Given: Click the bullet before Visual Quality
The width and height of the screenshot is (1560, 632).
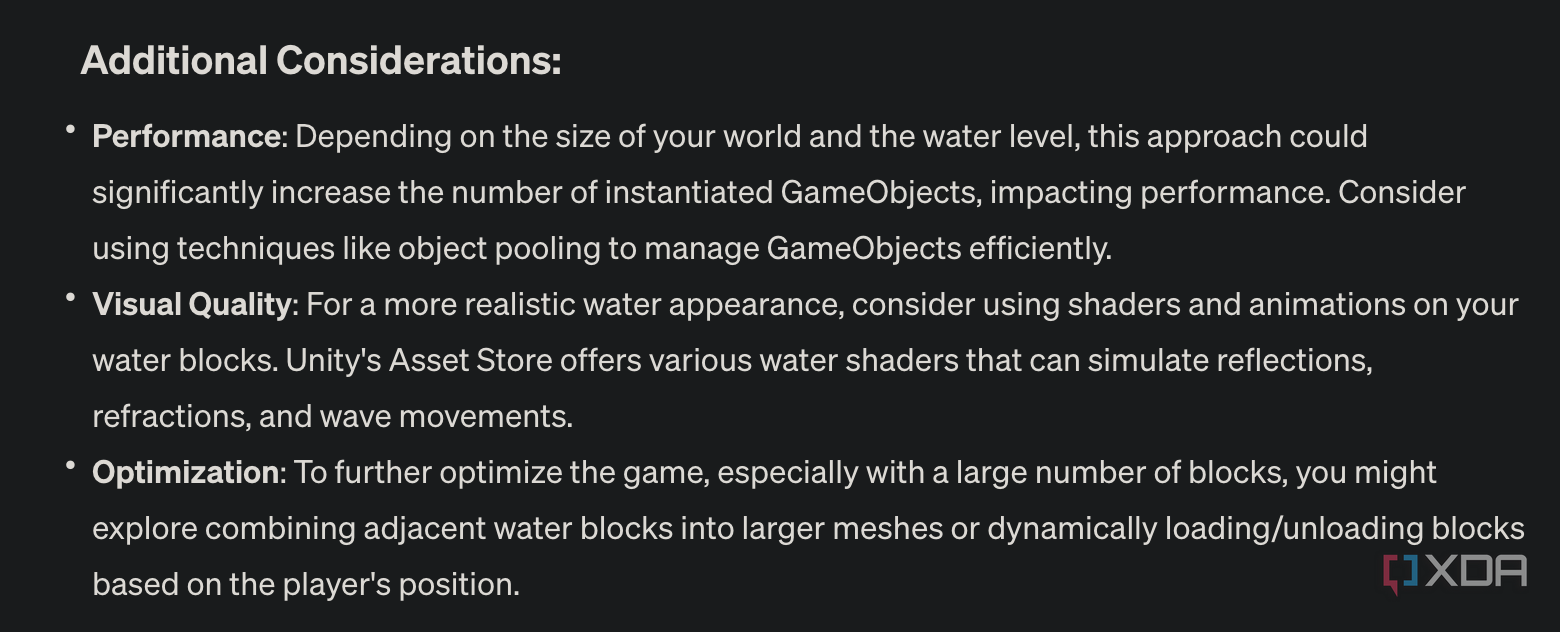Looking at the screenshot, I should pos(70,298).
